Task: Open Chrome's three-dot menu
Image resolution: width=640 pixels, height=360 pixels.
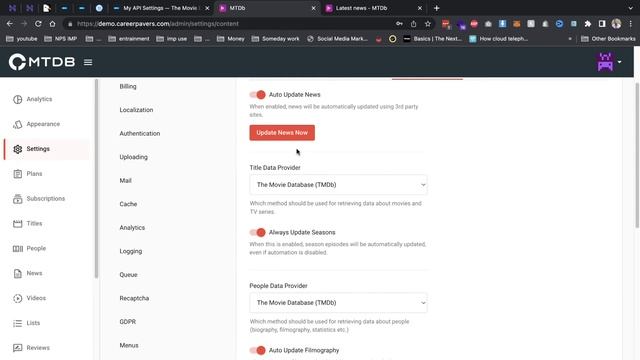Action: pos(631,24)
